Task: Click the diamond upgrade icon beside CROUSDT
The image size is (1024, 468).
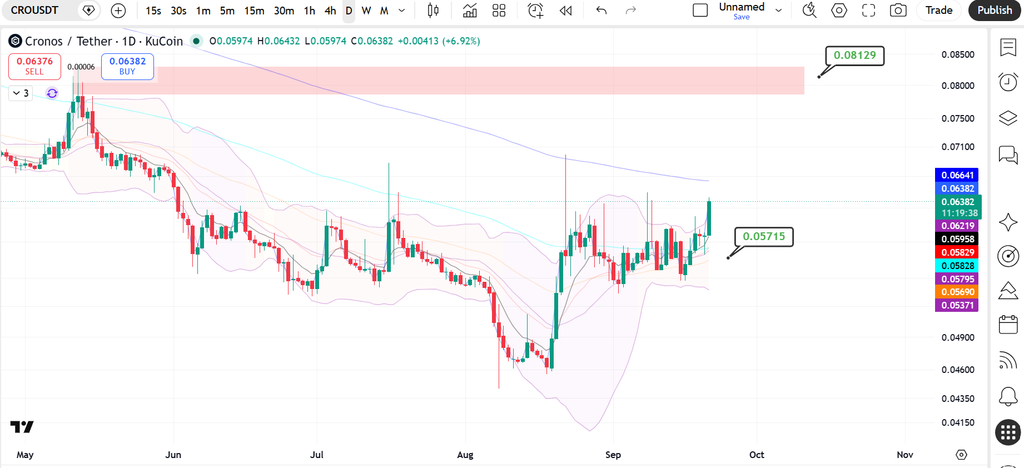Action: (89, 10)
